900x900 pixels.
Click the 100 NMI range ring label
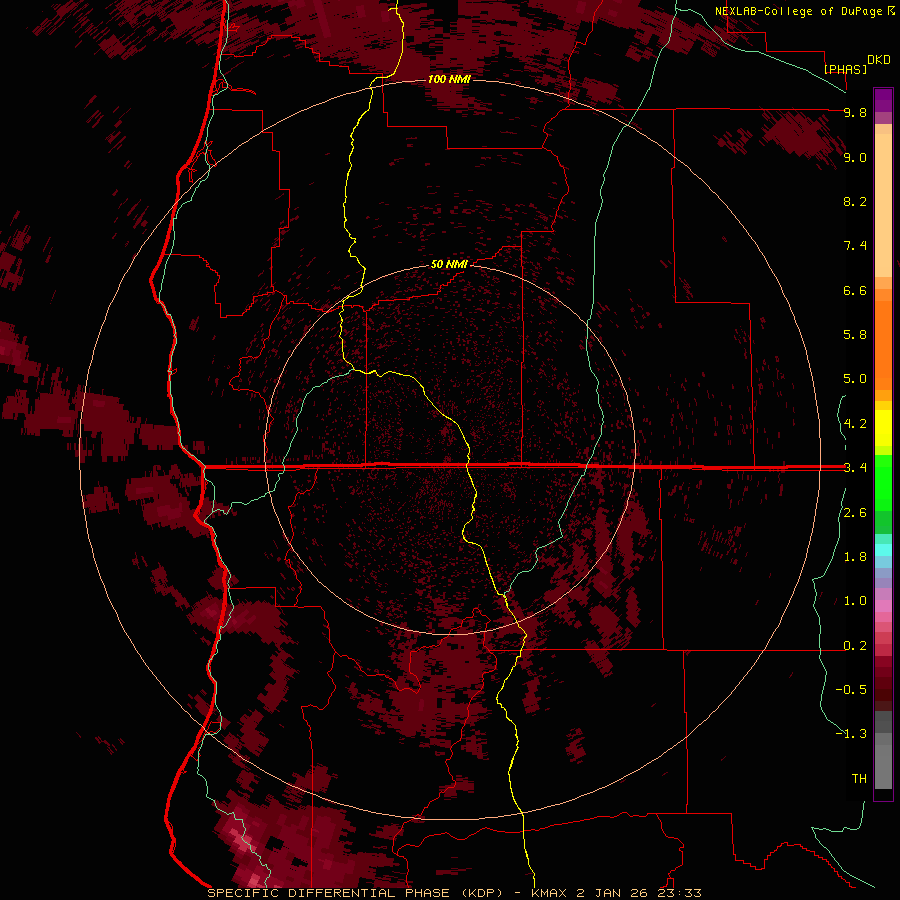449,79
